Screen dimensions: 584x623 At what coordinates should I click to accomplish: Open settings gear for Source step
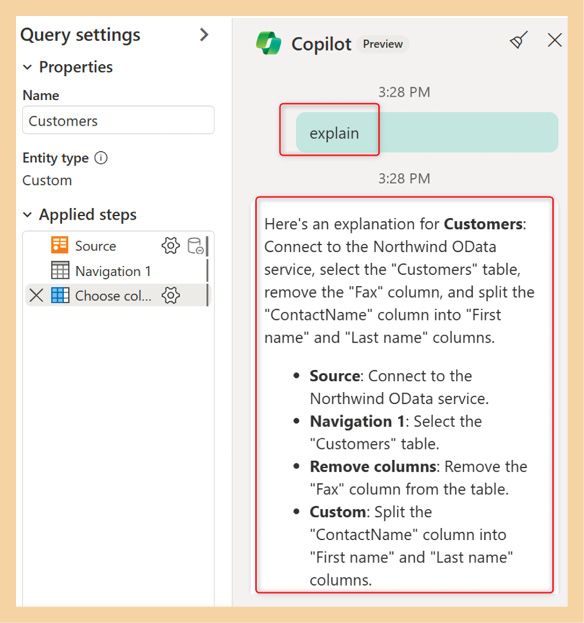click(171, 246)
